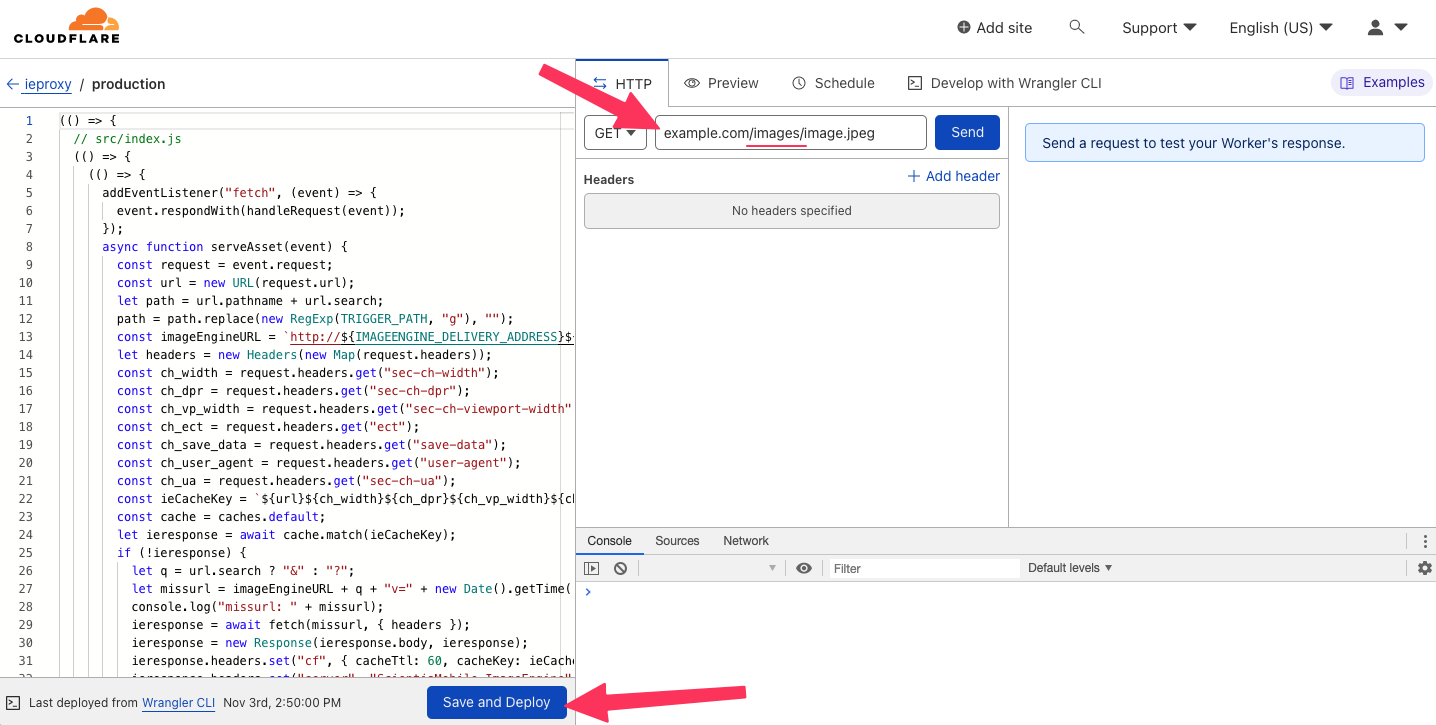The height and width of the screenshot is (725, 1436).
Task: Click the 'async function serveAsset(event)' line
Action: tap(224, 247)
